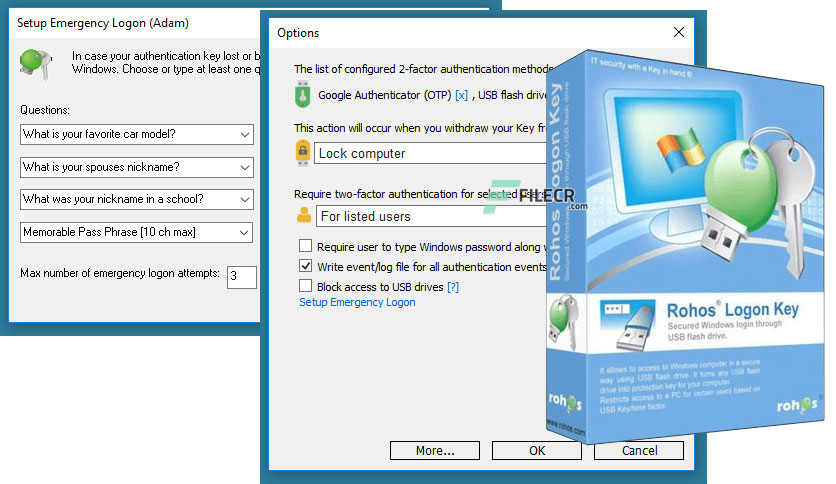Click the Rohos Logon Key product box image
836x484 pixels.
(x=685, y=245)
